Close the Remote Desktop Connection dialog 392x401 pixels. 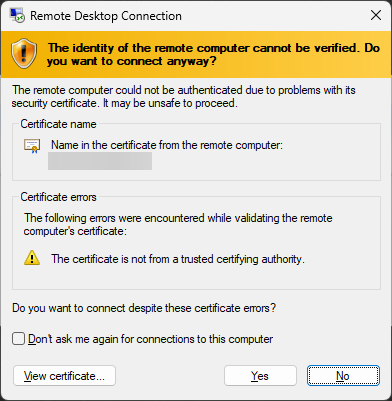[376, 15]
